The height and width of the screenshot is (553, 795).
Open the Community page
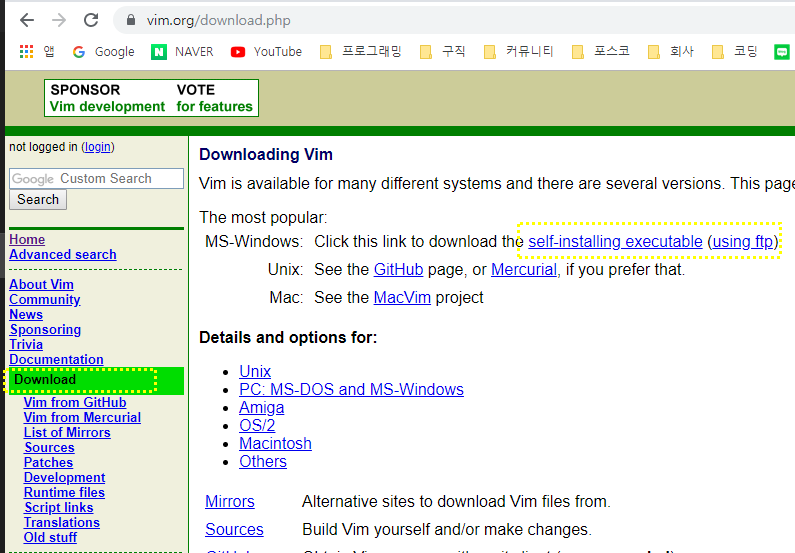click(45, 300)
